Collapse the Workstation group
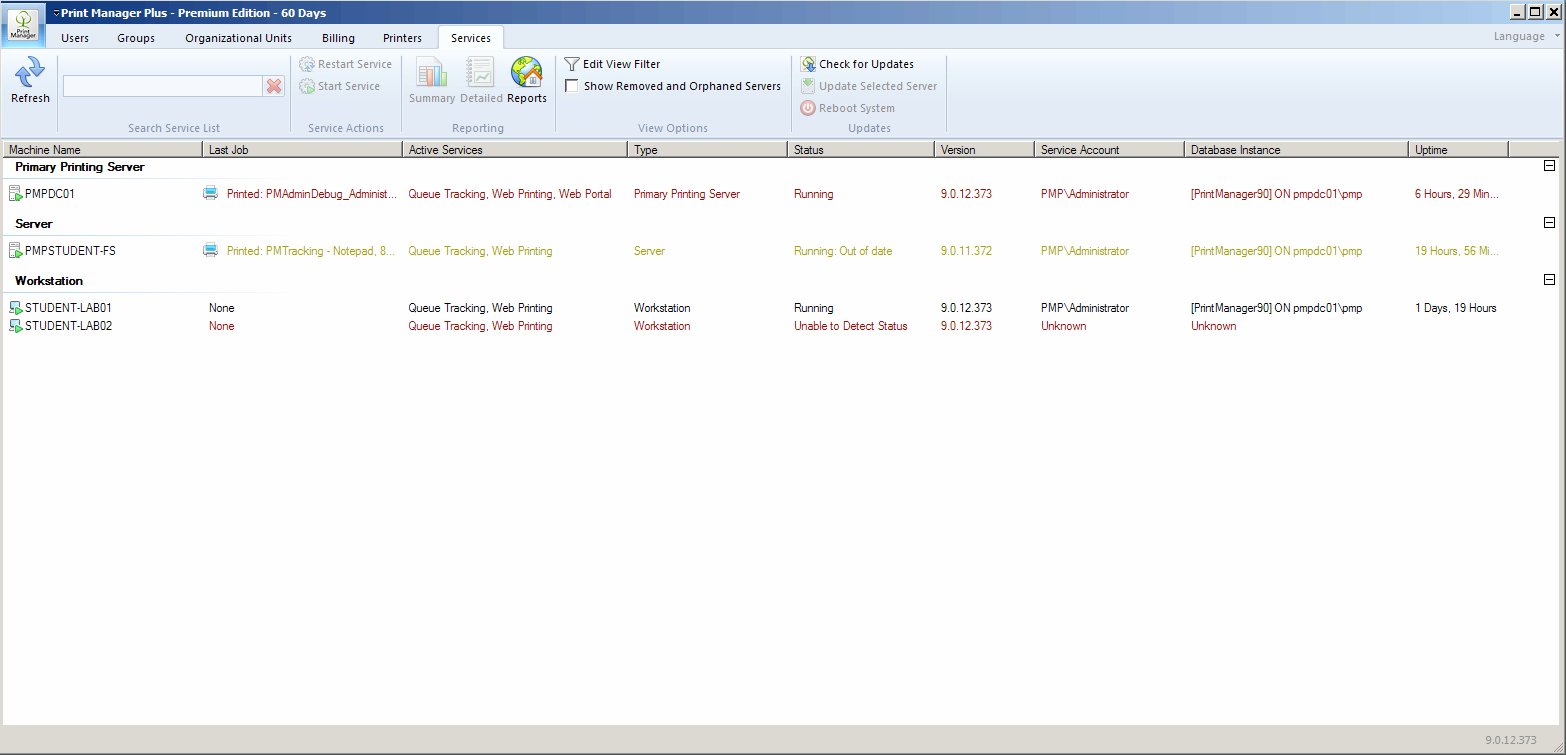This screenshot has height=755, width=1566. pos(1550,280)
